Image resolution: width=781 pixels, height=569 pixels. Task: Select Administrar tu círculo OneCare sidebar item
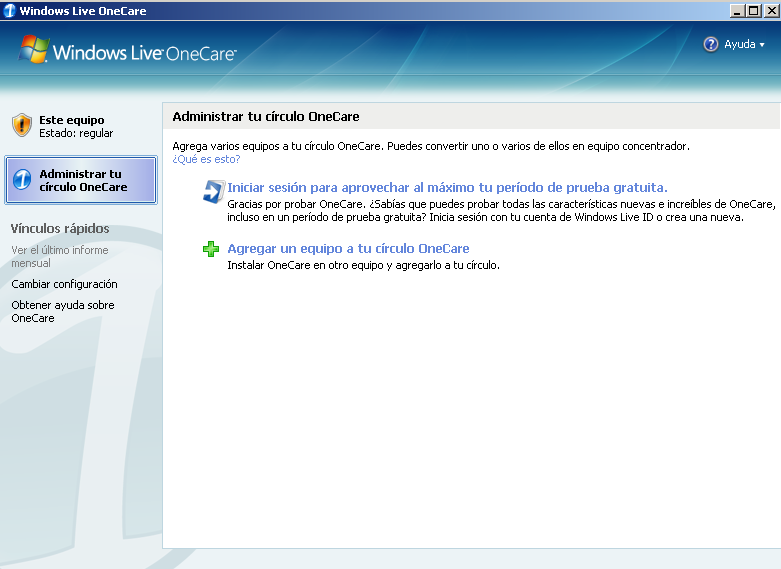(81, 180)
